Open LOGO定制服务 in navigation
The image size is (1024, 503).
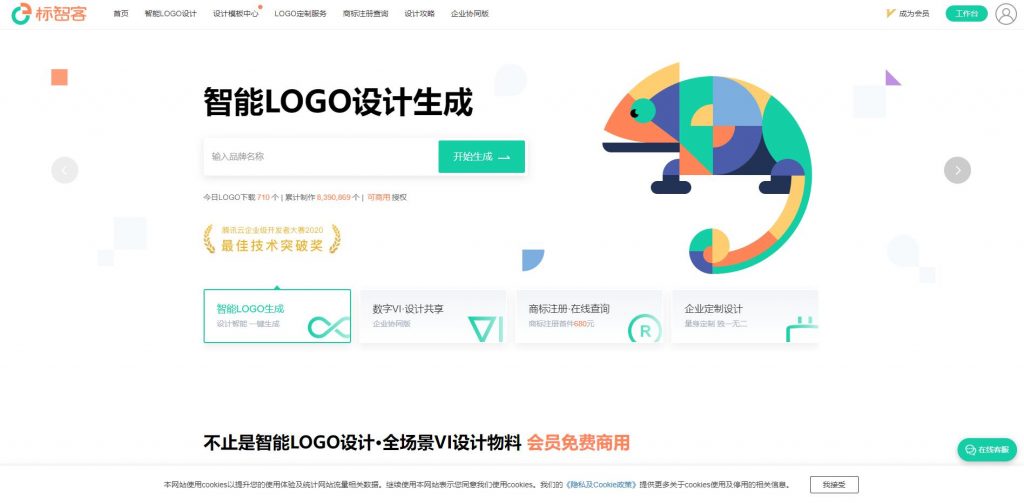tap(300, 14)
